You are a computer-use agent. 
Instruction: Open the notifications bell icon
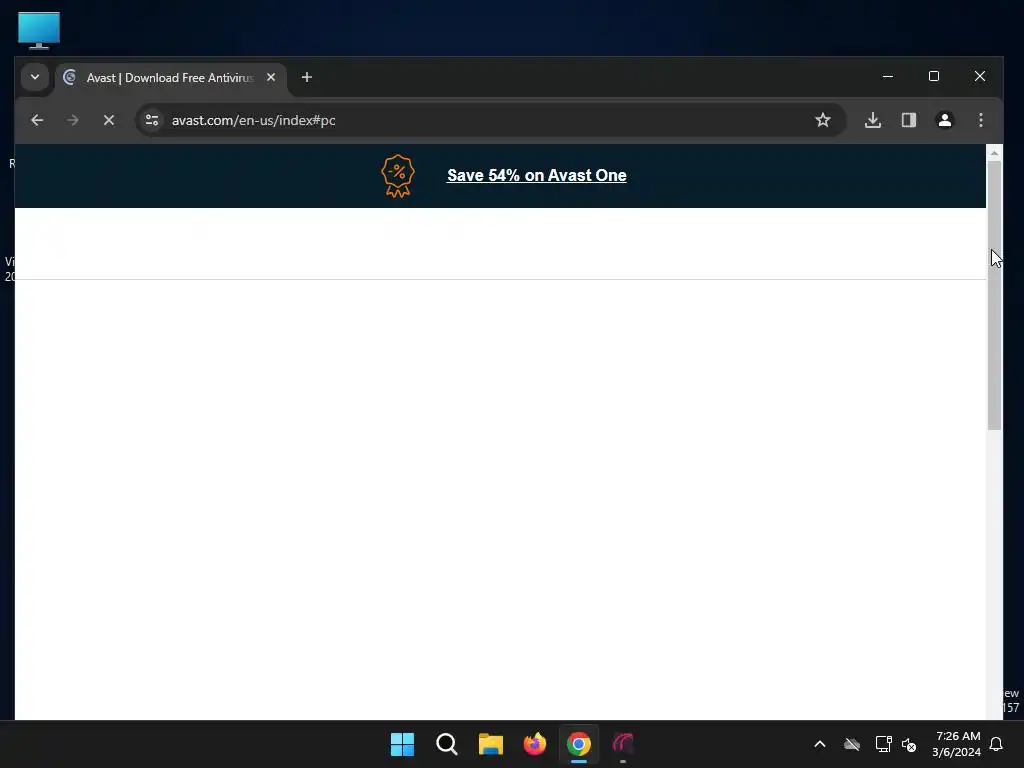(997, 744)
